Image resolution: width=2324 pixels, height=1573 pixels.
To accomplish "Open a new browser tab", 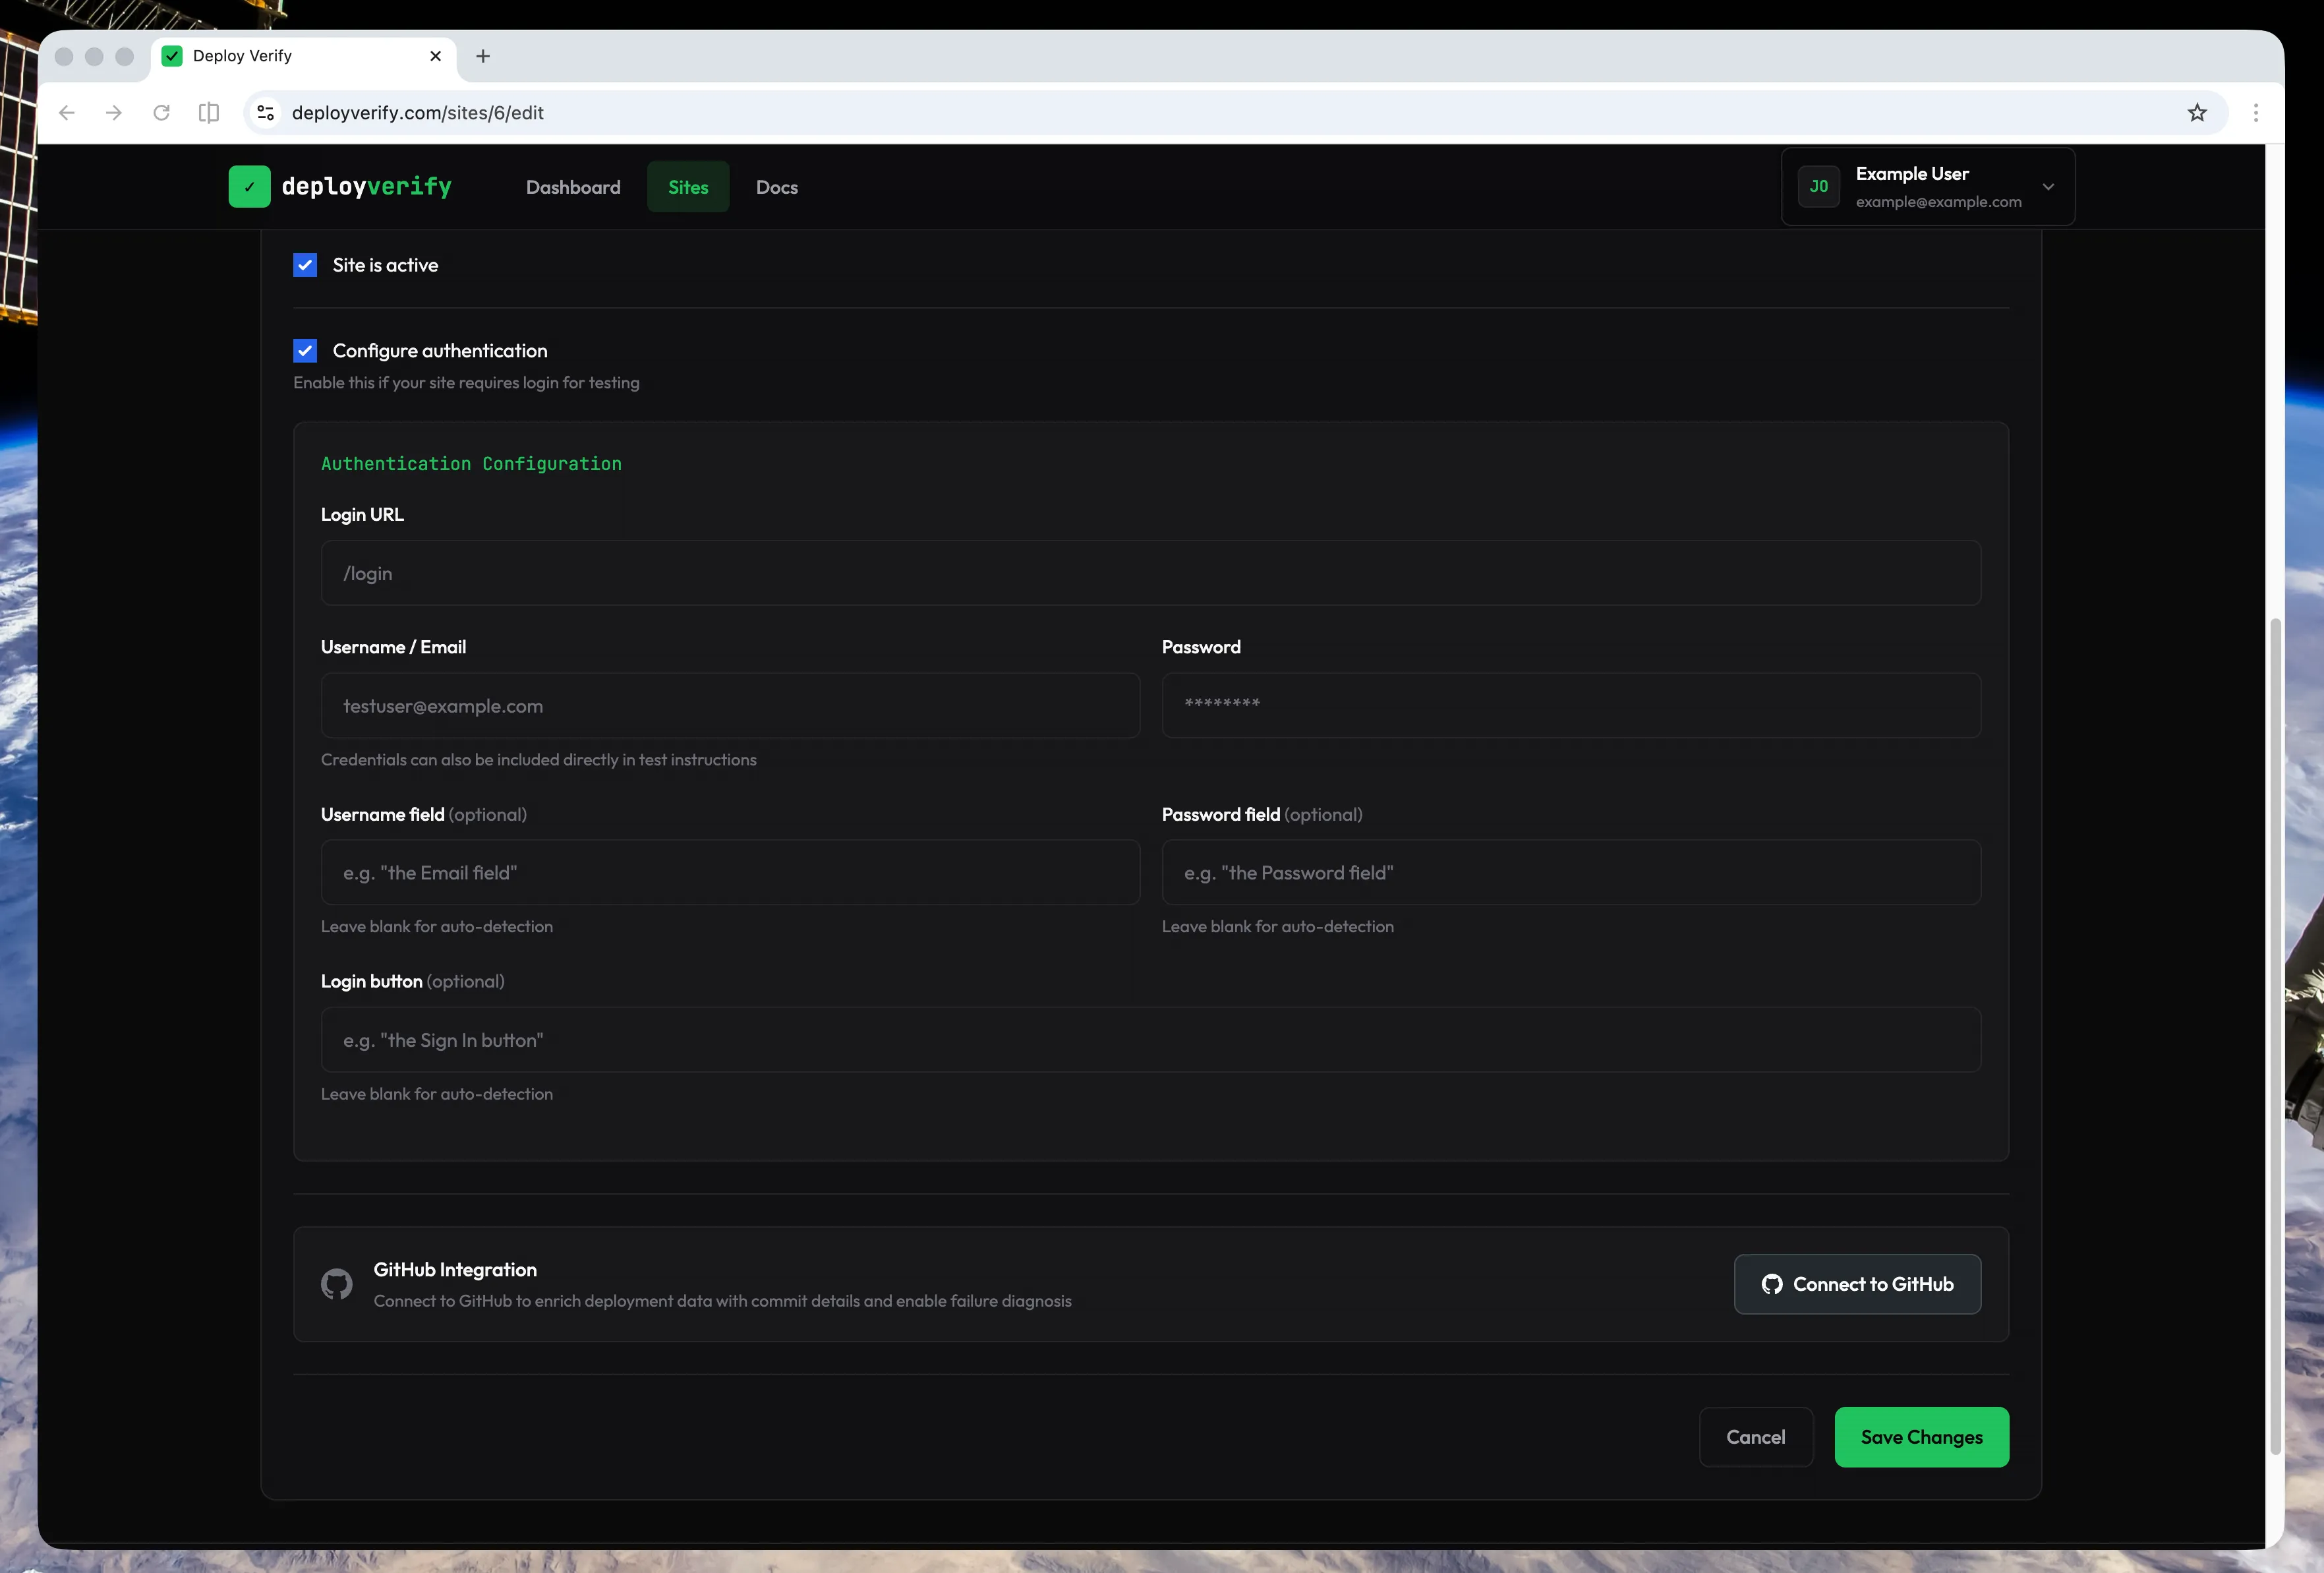I will pyautogui.click(x=483, y=56).
